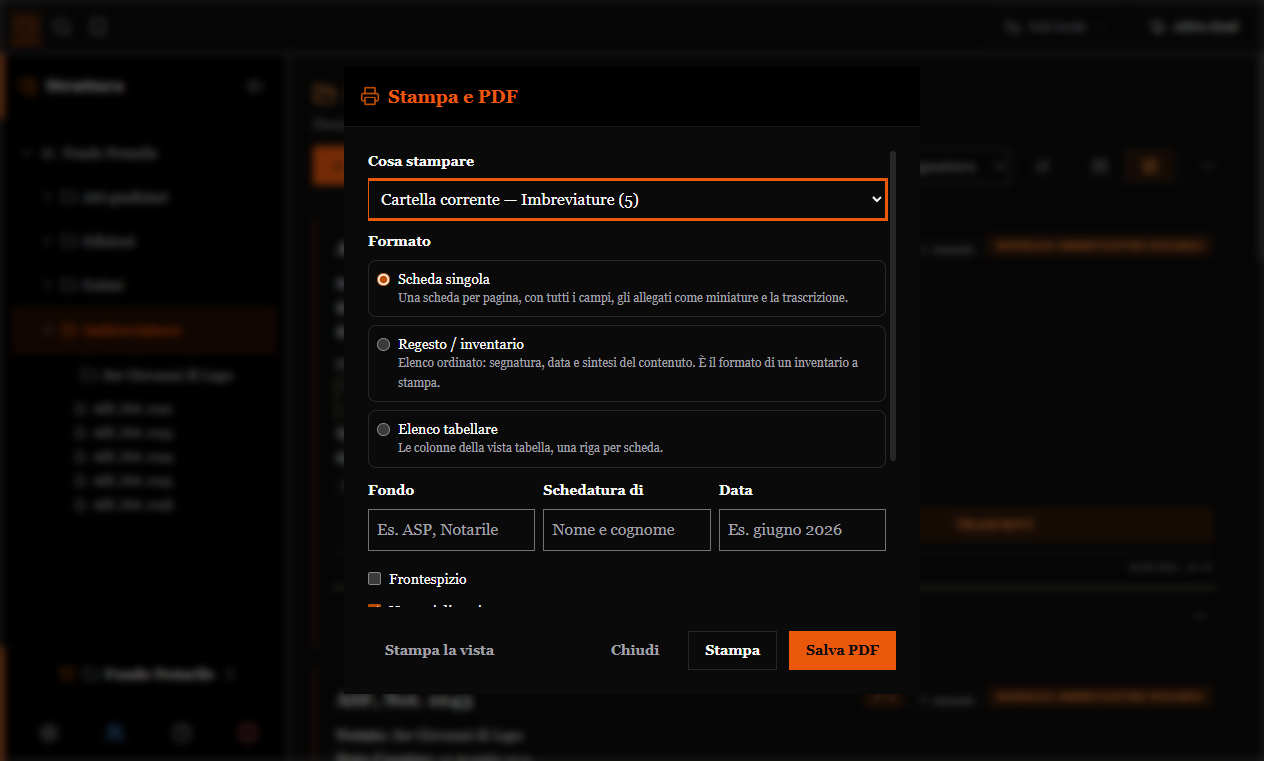Open the Cosa stampare dropdown
This screenshot has width=1264, height=761.
coord(627,199)
